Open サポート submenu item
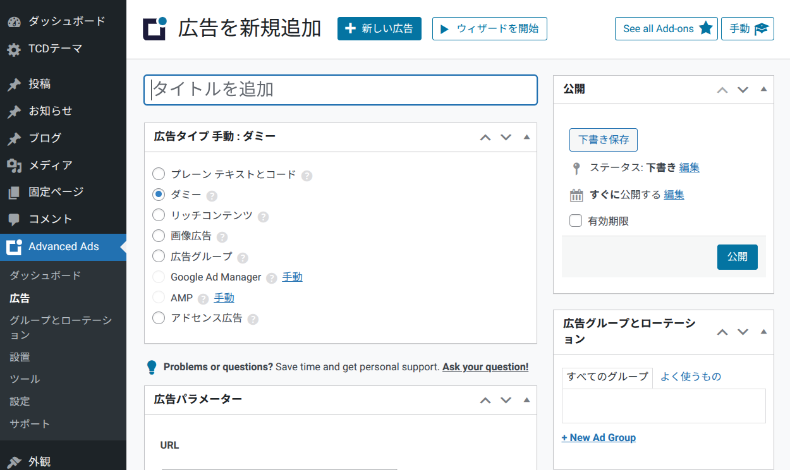The image size is (790, 470). (x=30, y=424)
